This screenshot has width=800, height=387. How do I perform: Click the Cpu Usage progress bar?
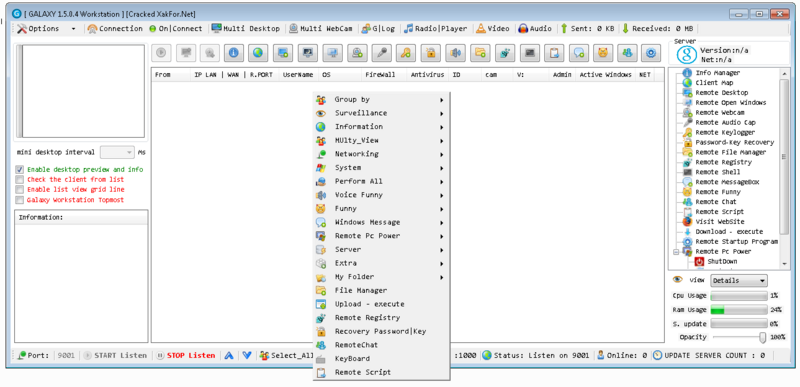(x=739, y=296)
